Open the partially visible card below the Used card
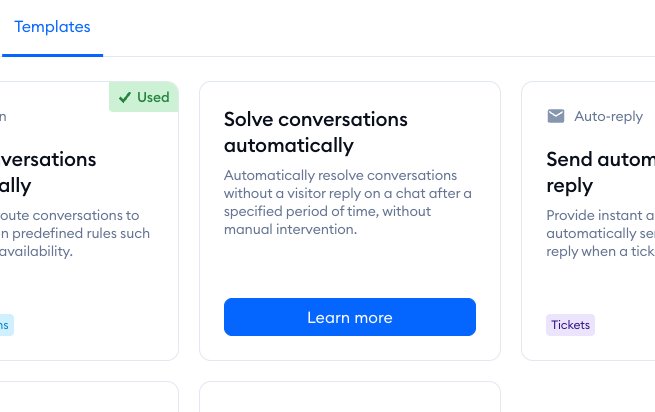The image size is (655, 412). tap(89, 397)
